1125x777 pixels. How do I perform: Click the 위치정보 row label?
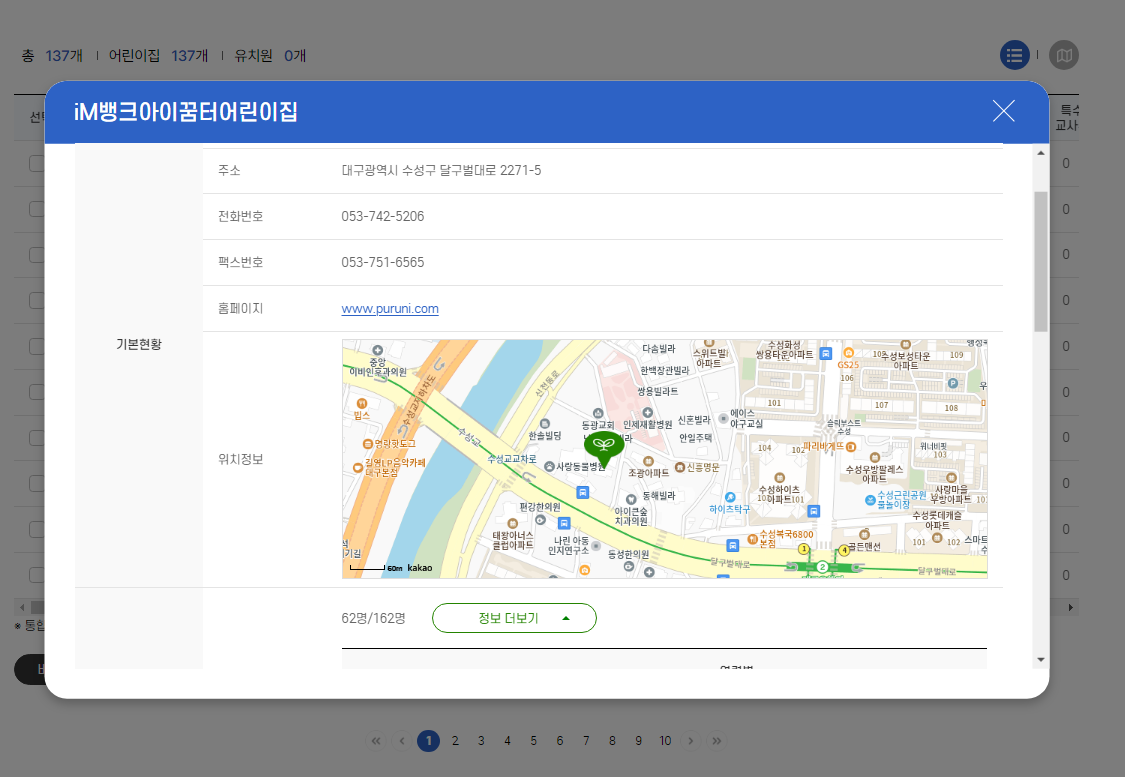240,459
